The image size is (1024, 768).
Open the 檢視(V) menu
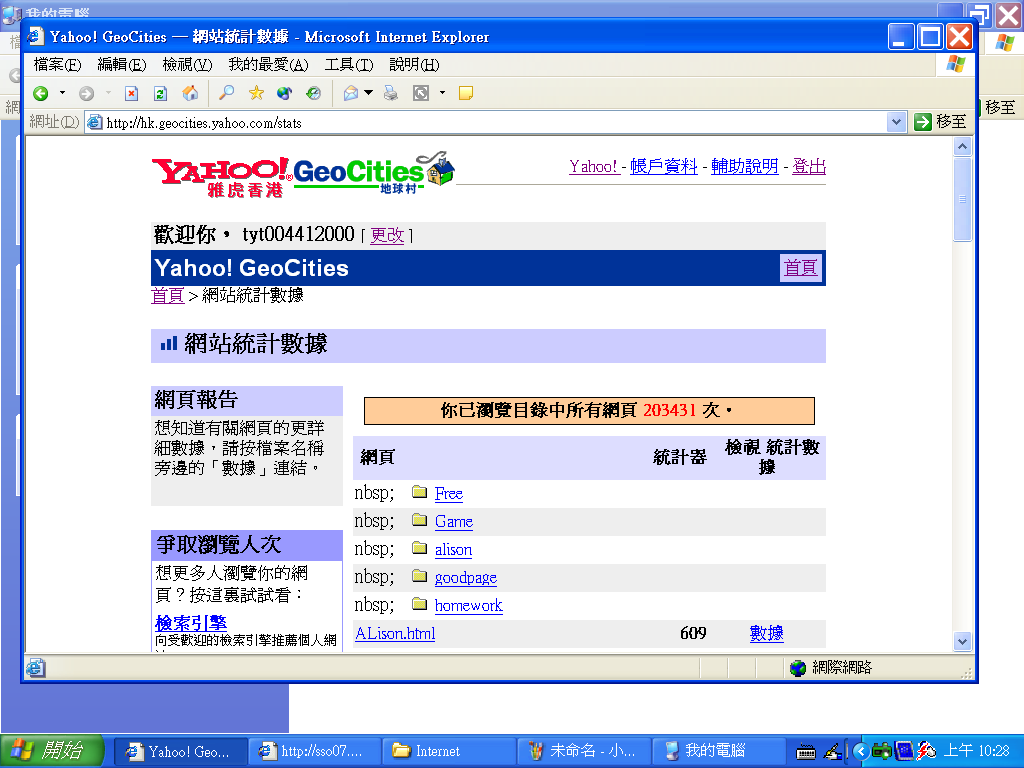click(x=187, y=65)
